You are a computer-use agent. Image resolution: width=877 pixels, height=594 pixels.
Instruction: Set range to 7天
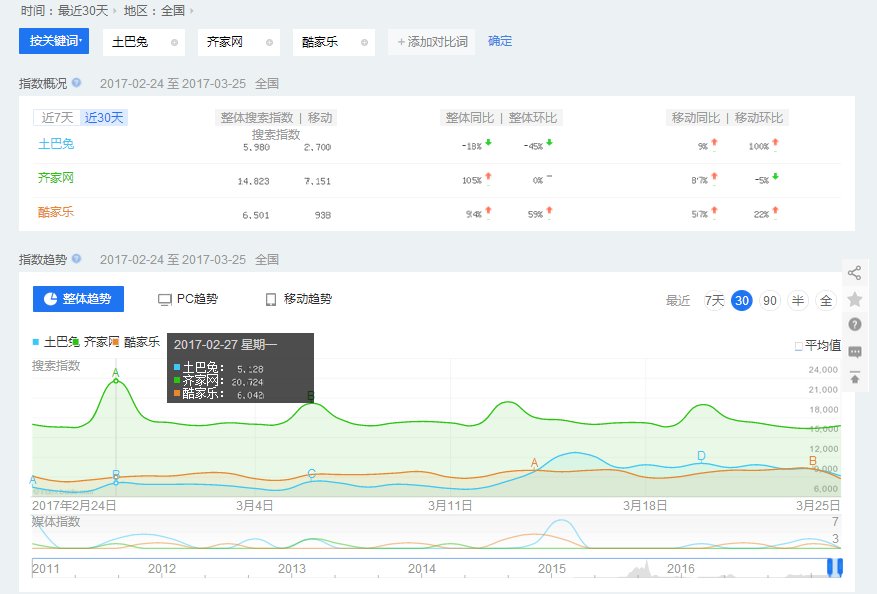pyautogui.click(x=714, y=301)
